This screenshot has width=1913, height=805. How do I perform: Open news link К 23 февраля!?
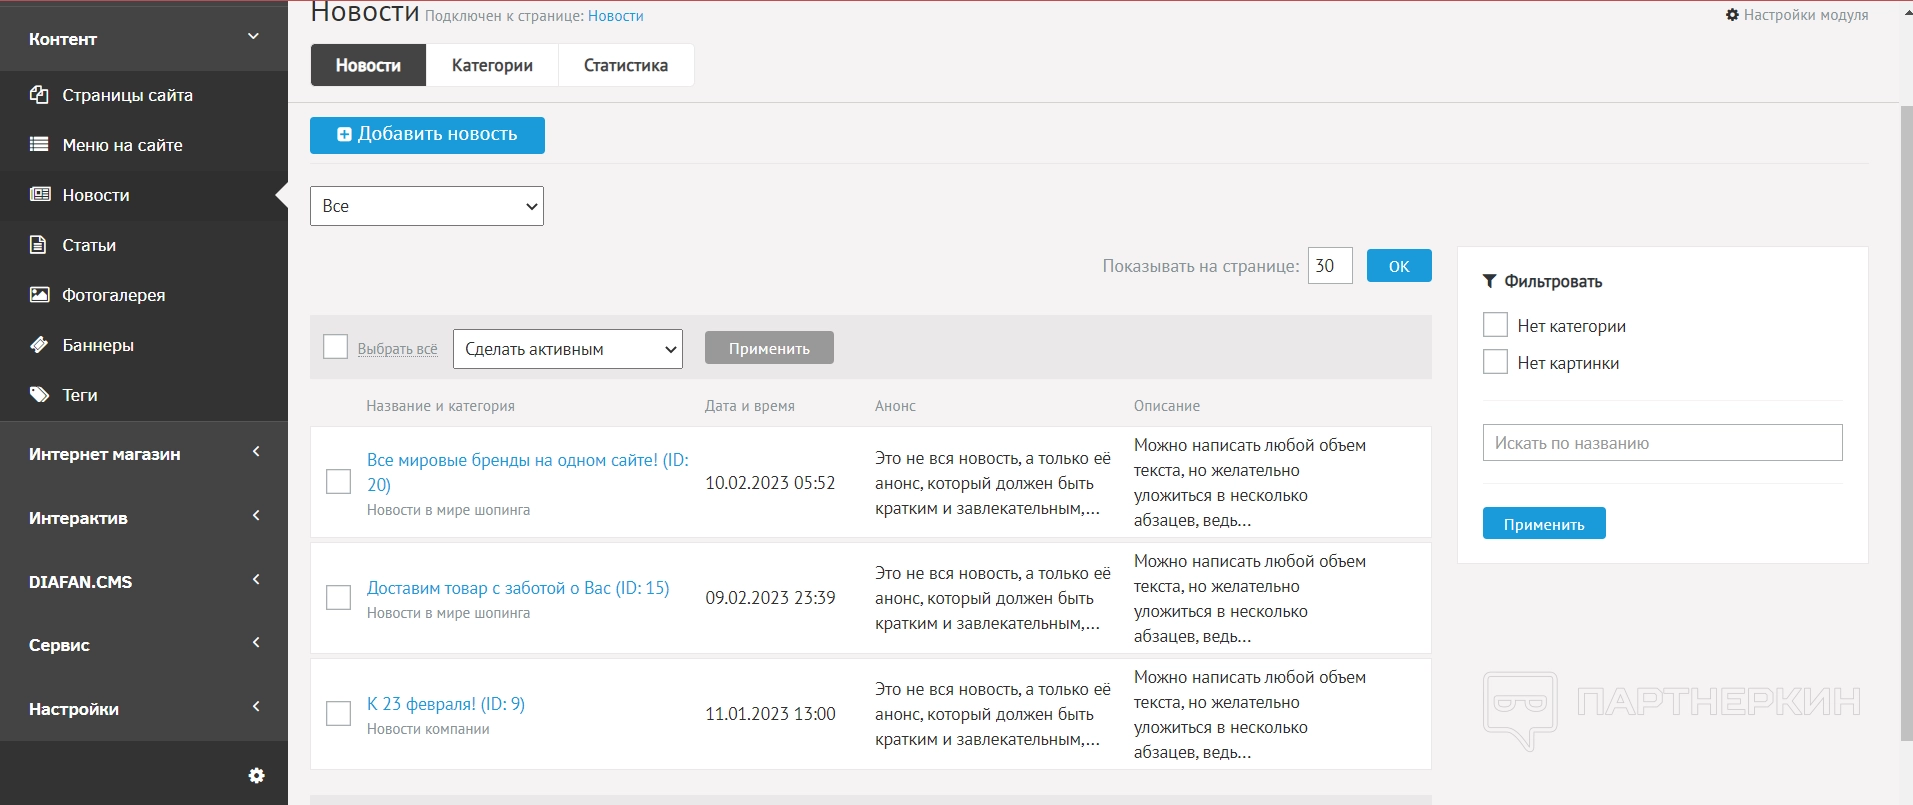click(445, 704)
